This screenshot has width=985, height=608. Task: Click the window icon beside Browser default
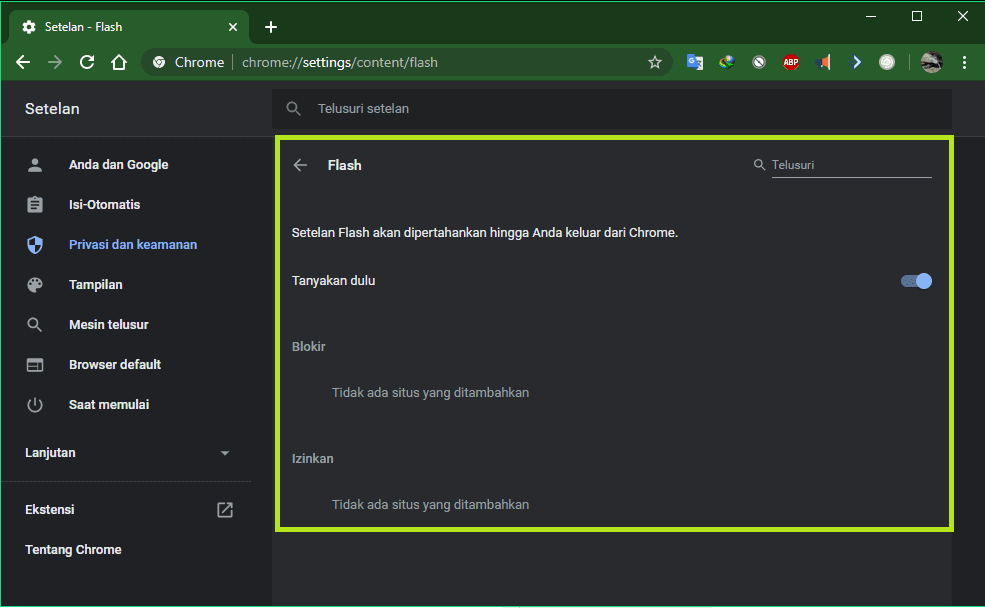coord(35,364)
